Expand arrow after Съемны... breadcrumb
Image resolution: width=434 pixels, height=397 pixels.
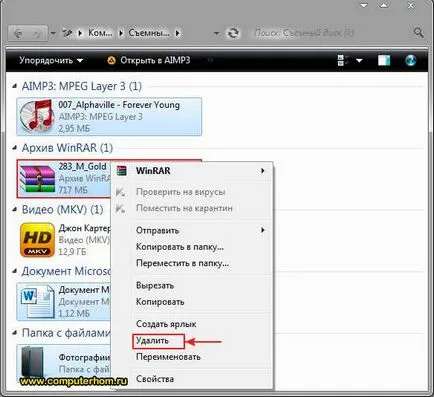[178, 33]
